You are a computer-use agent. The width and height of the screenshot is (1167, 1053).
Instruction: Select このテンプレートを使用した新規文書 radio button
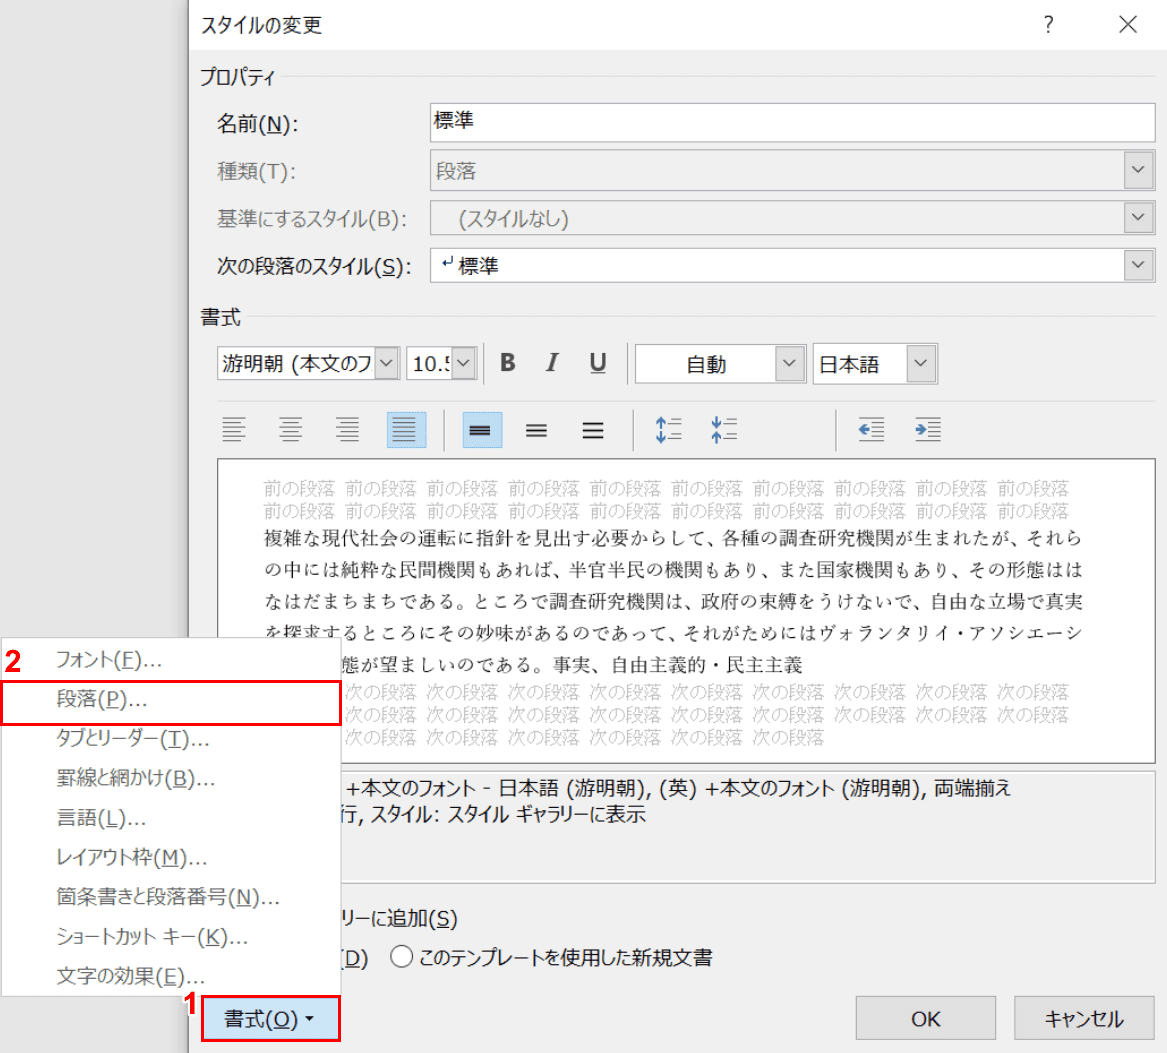401,956
